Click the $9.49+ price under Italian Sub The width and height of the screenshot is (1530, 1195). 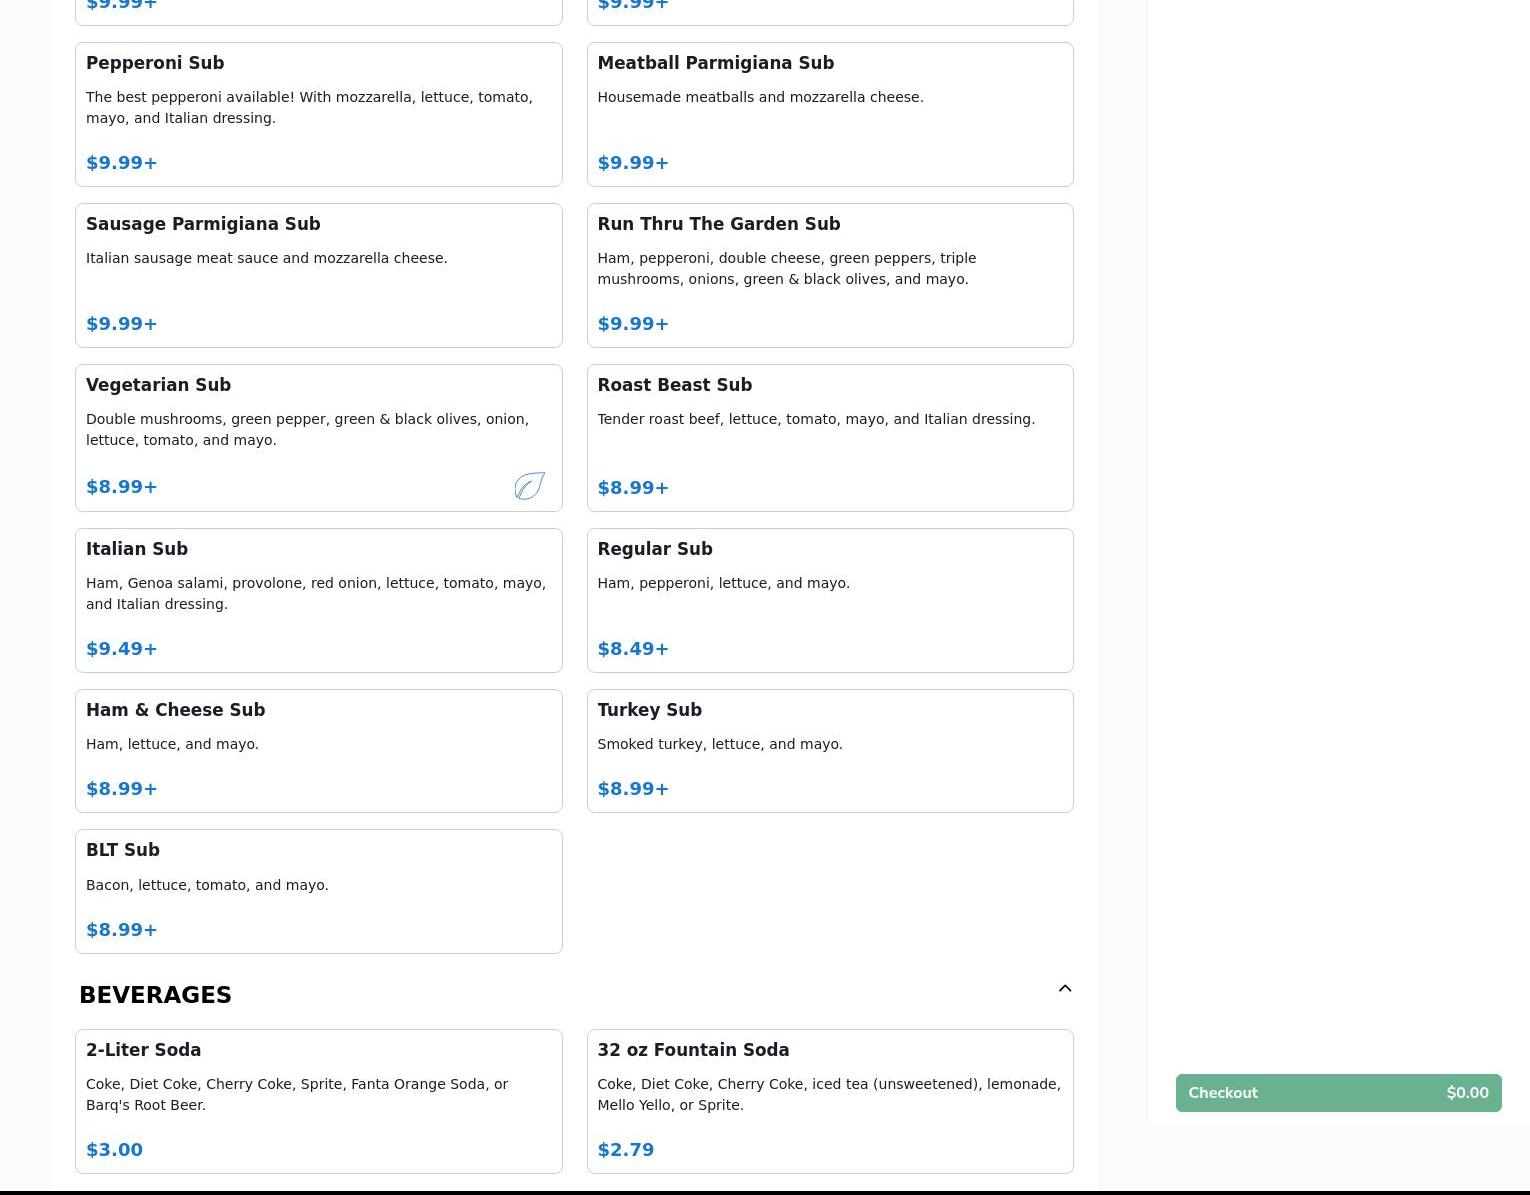tap(122, 649)
